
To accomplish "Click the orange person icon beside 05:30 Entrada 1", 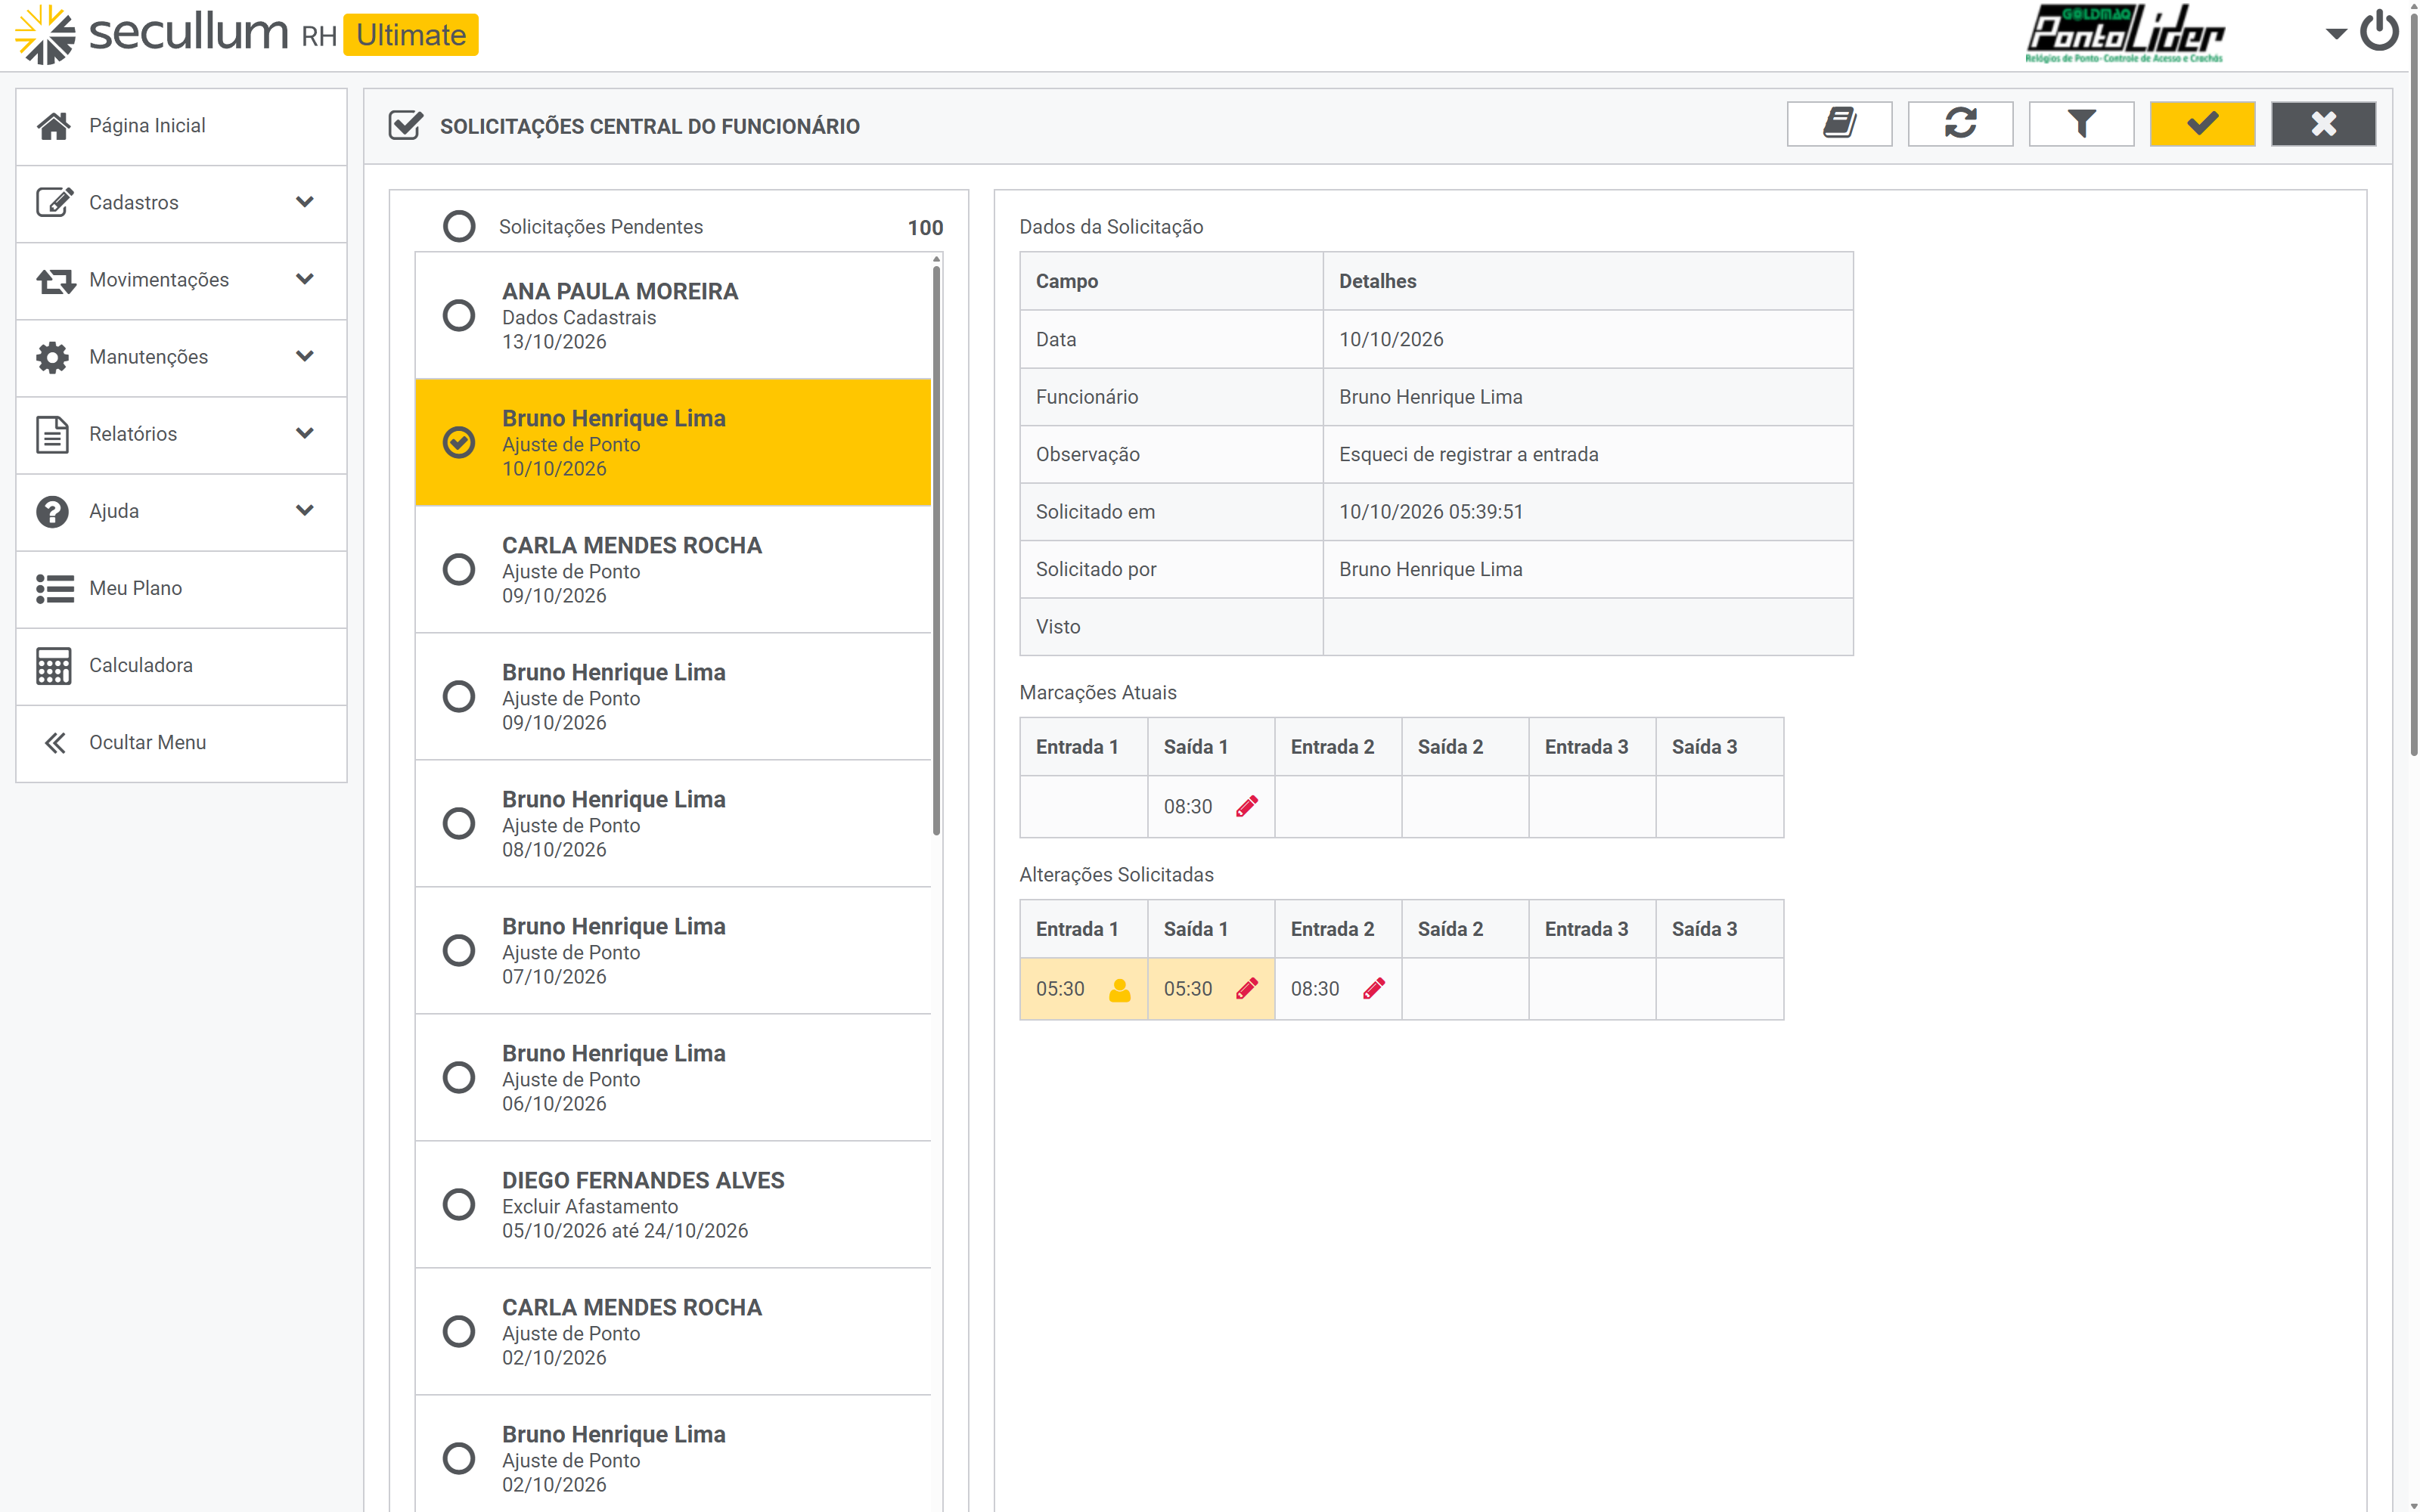I will tap(1119, 989).
